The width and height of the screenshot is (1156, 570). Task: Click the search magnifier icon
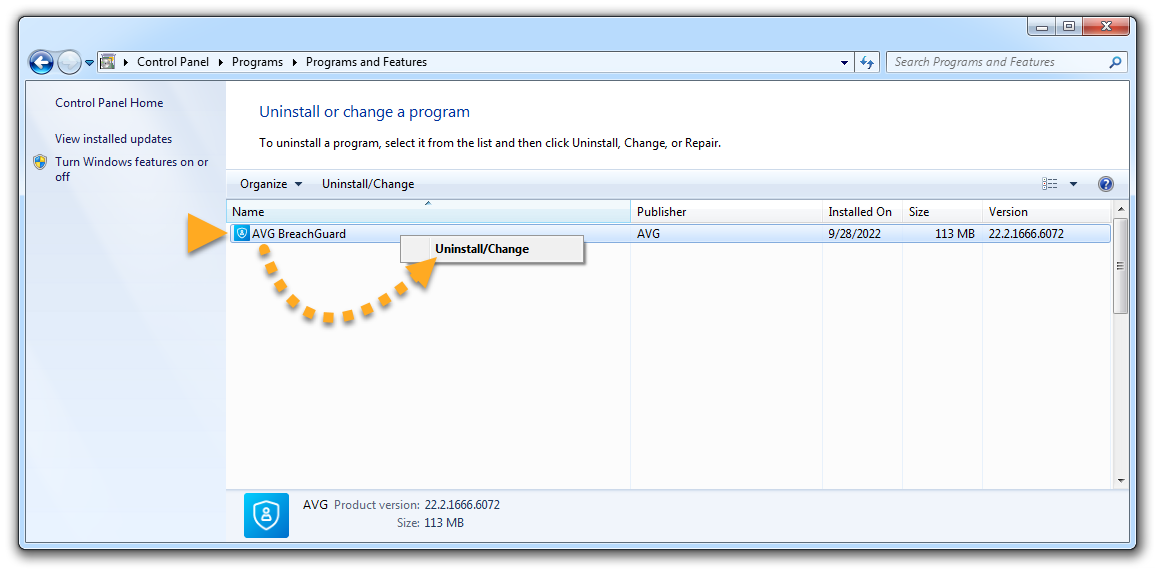tap(1115, 62)
